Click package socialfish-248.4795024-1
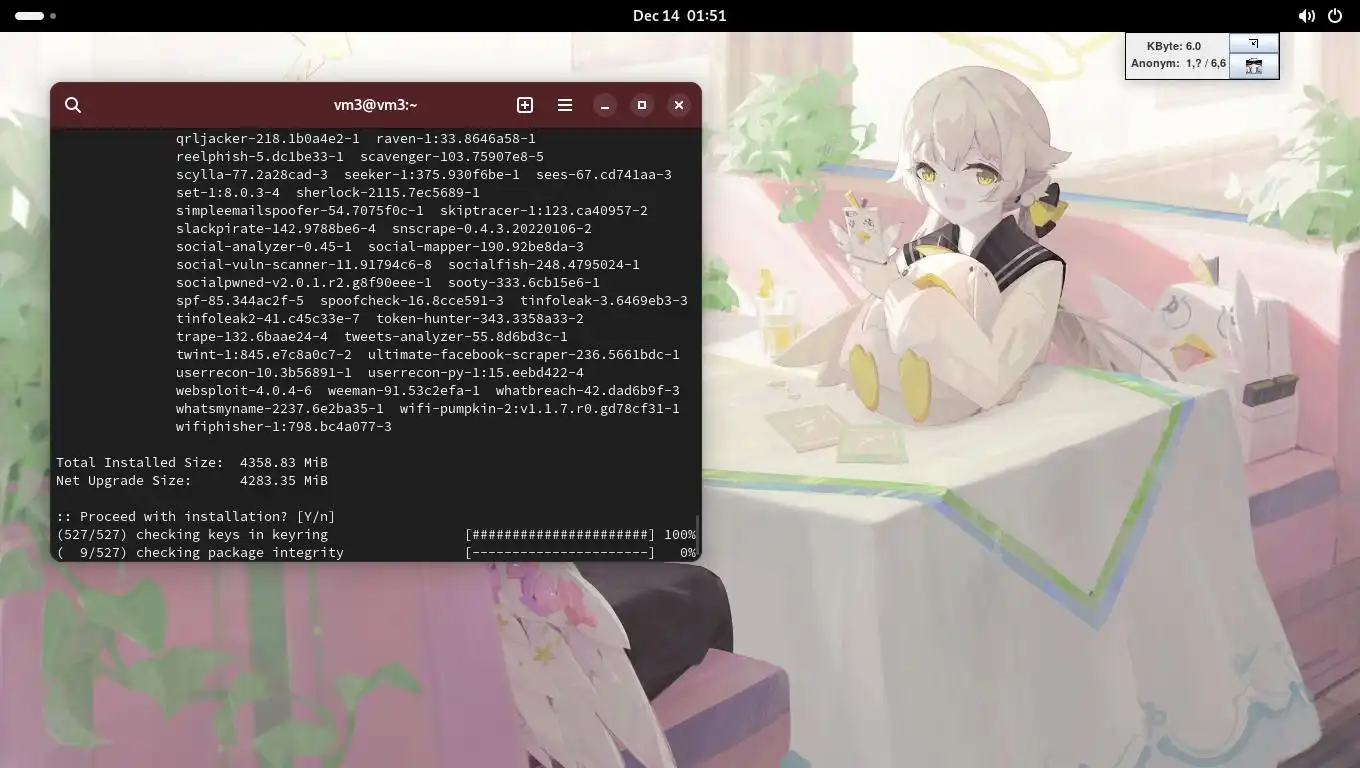Image resolution: width=1360 pixels, height=768 pixels. [x=544, y=265]
